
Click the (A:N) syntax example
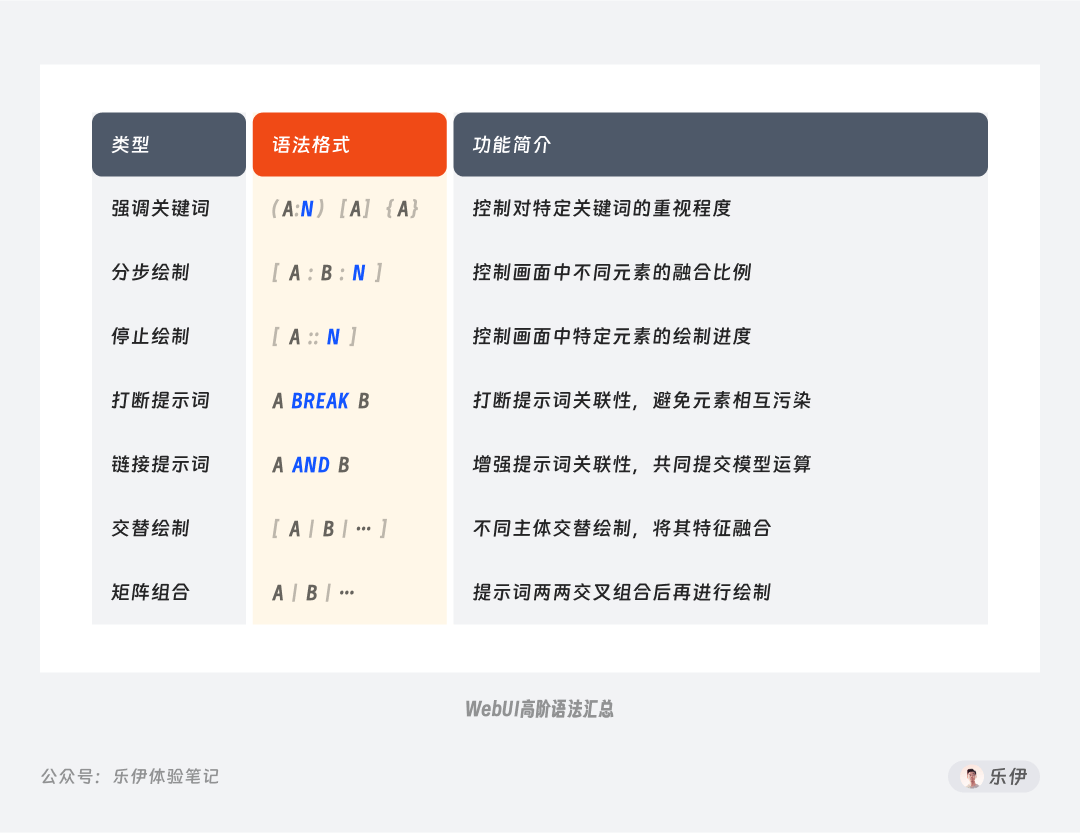pyautogui.click(x=298, y=209)
